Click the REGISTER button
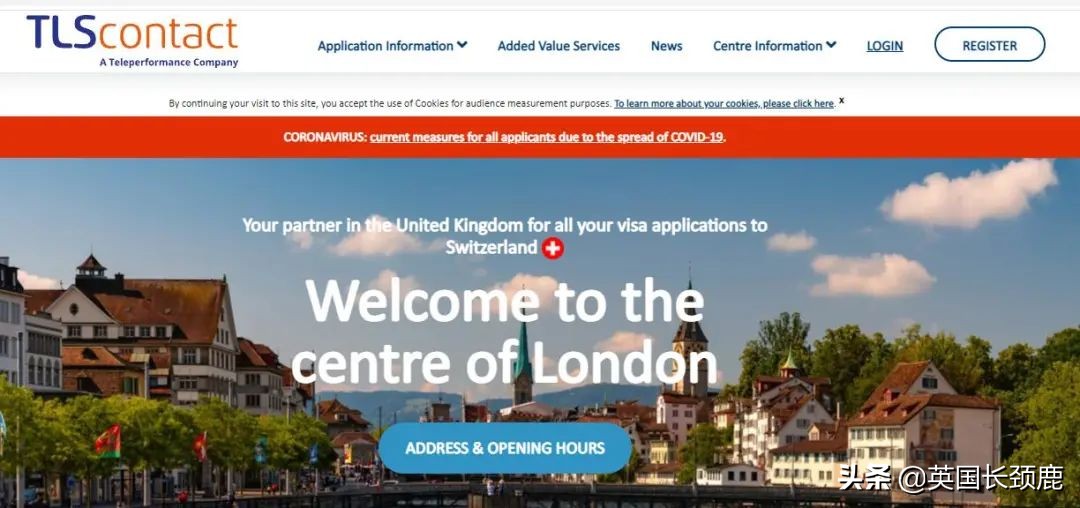The height and width of the screenshot is (508, 1080). (990, 45)
